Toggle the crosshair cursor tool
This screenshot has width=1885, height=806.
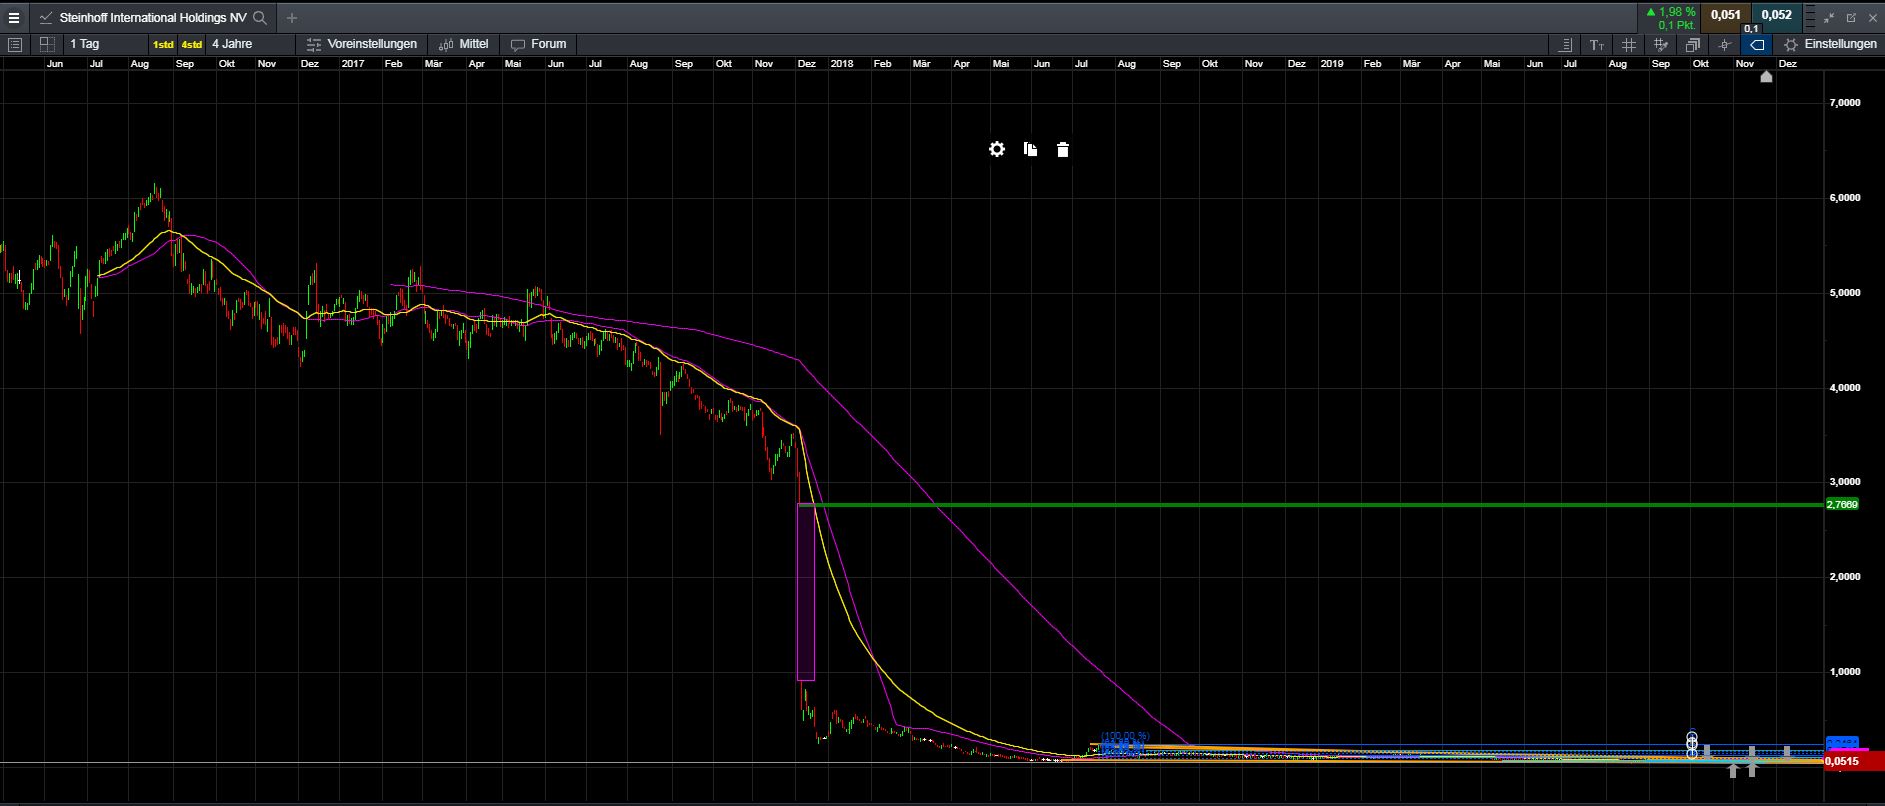[1724, 45]
